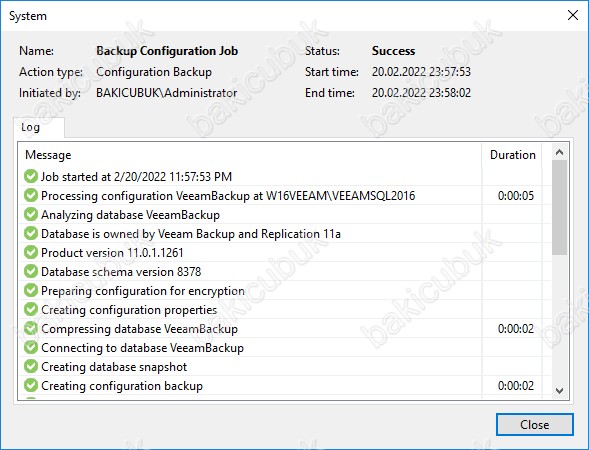The image size is (589, 450).
Task: Click check icon beside 'Database is owned by Veeam'
Action: [31, 233]
